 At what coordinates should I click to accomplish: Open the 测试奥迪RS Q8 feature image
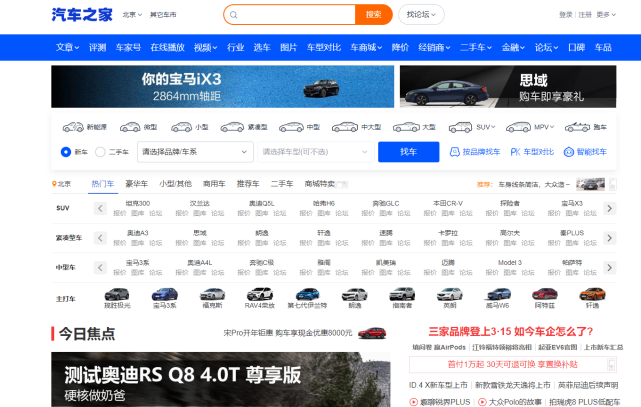[221, 380]
